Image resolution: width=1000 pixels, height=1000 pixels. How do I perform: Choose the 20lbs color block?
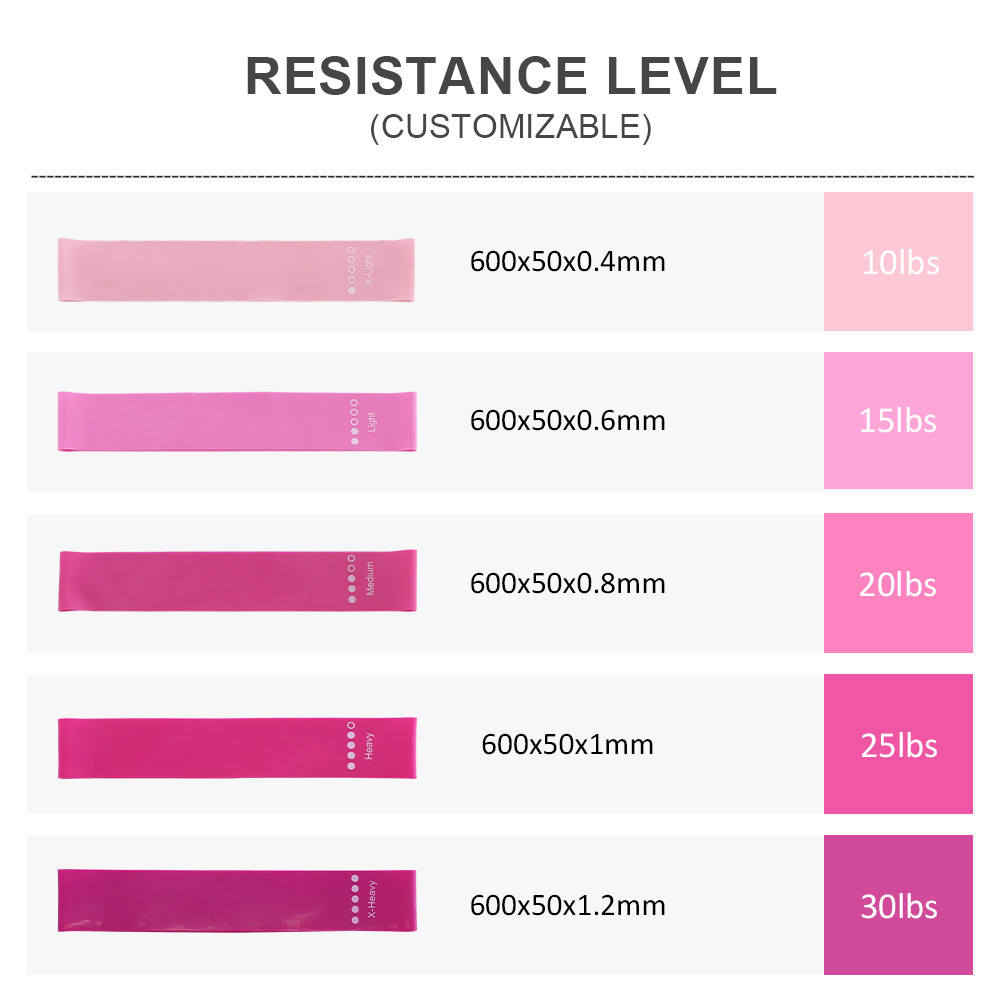tap(898, 583)
